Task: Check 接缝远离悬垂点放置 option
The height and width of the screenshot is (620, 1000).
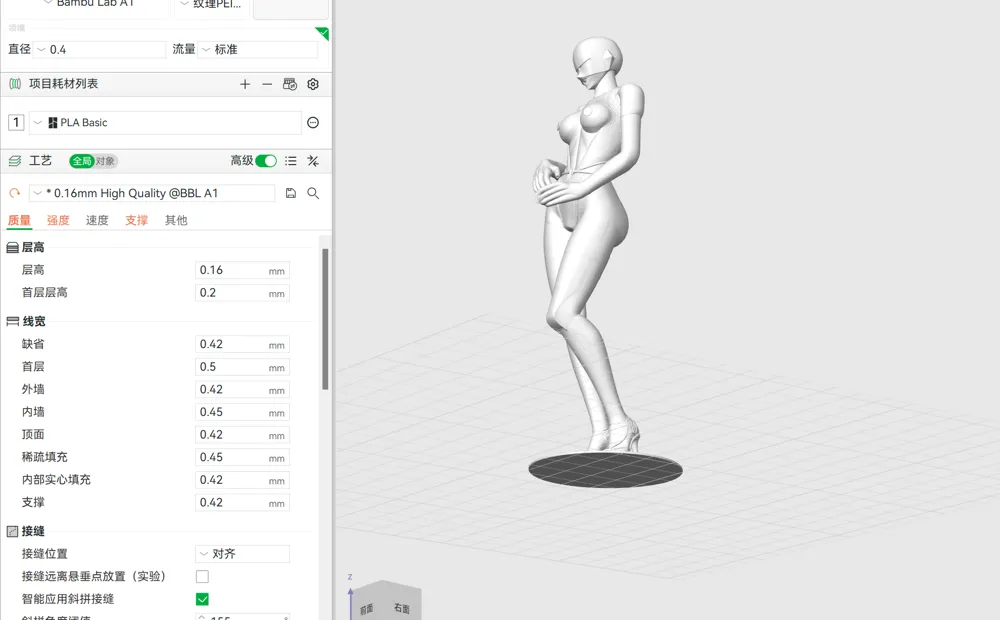Action: tap(202, 577)
